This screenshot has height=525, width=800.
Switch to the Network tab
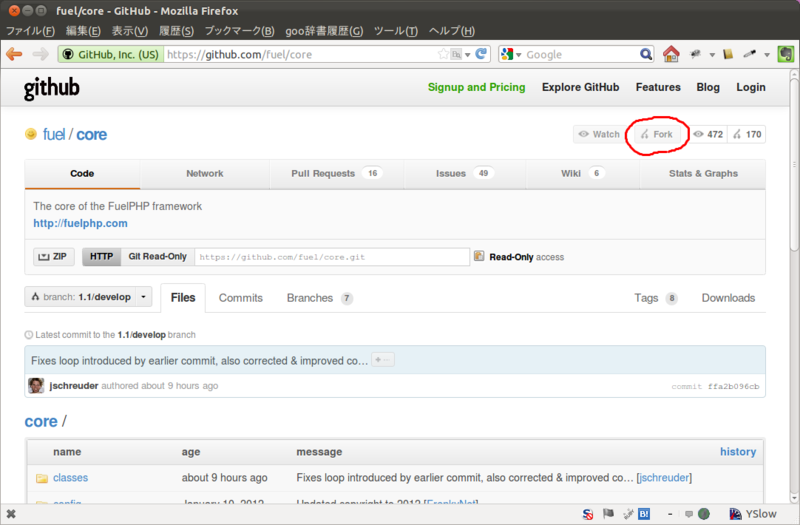click(x=205, y=173)
